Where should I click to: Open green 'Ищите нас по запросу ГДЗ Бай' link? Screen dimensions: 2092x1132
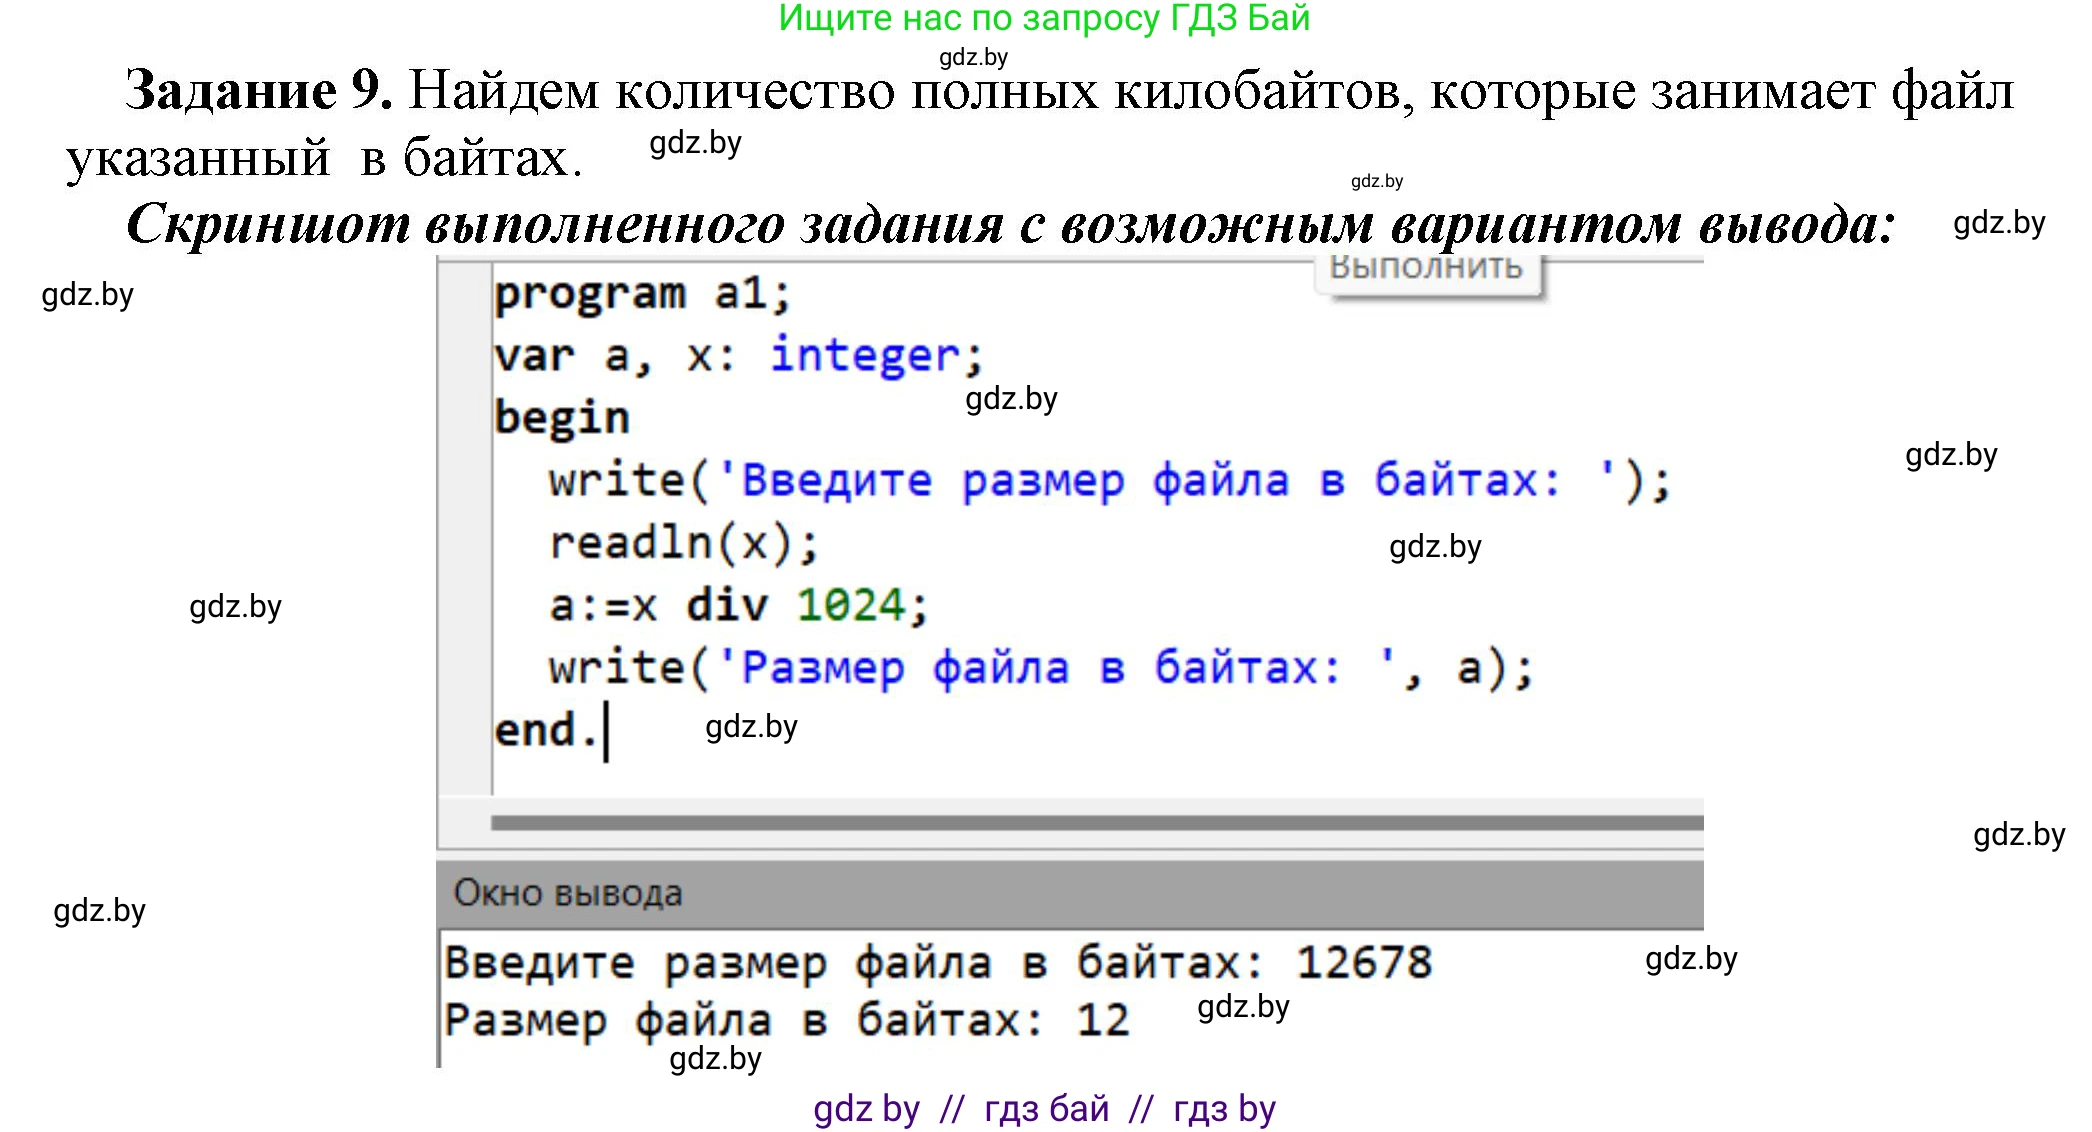[1044, 18]
